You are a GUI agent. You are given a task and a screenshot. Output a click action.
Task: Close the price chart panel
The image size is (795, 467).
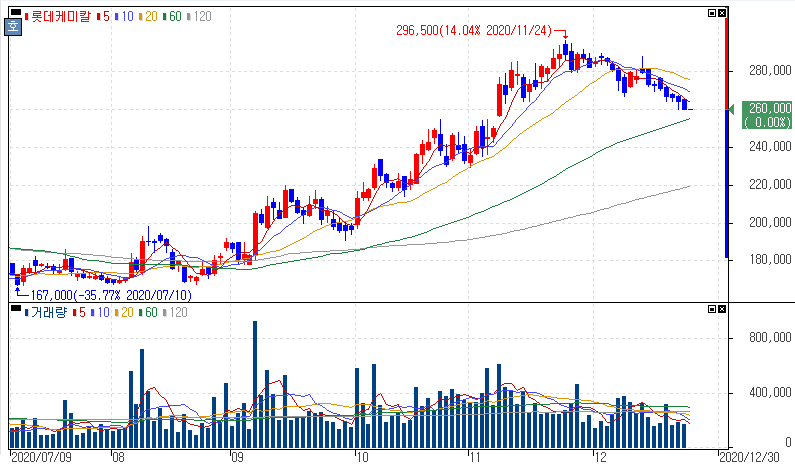722,13
